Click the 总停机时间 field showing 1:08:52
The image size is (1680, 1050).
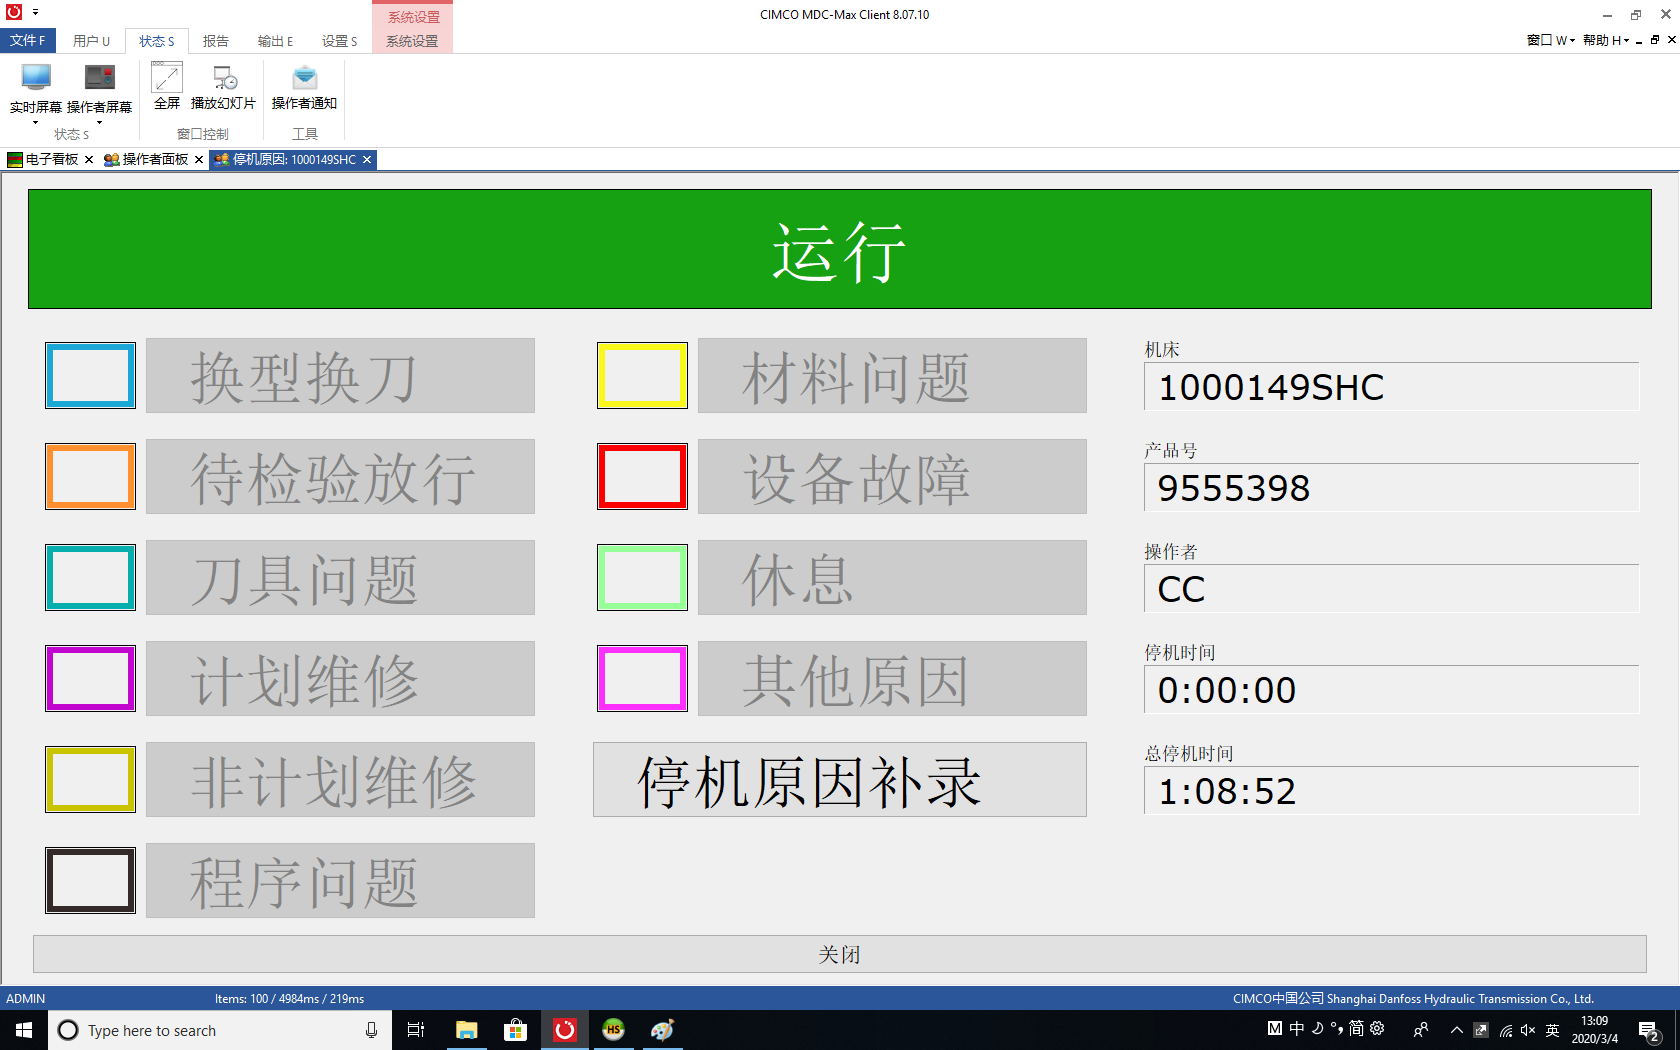coord(1392,791)
